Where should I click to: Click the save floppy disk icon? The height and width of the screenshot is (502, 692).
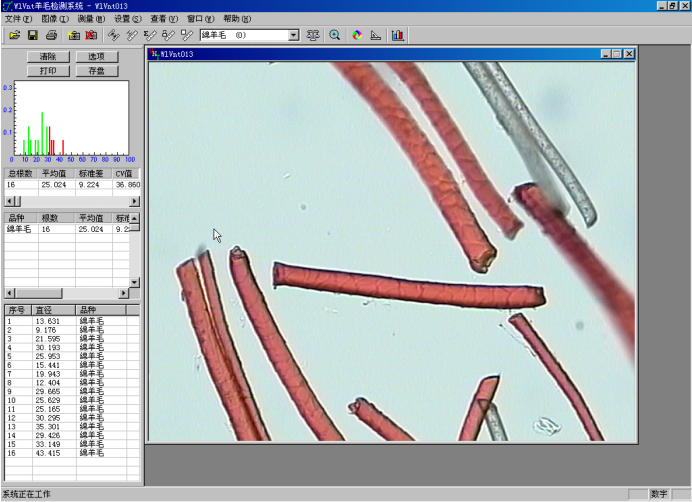point(33,35)
